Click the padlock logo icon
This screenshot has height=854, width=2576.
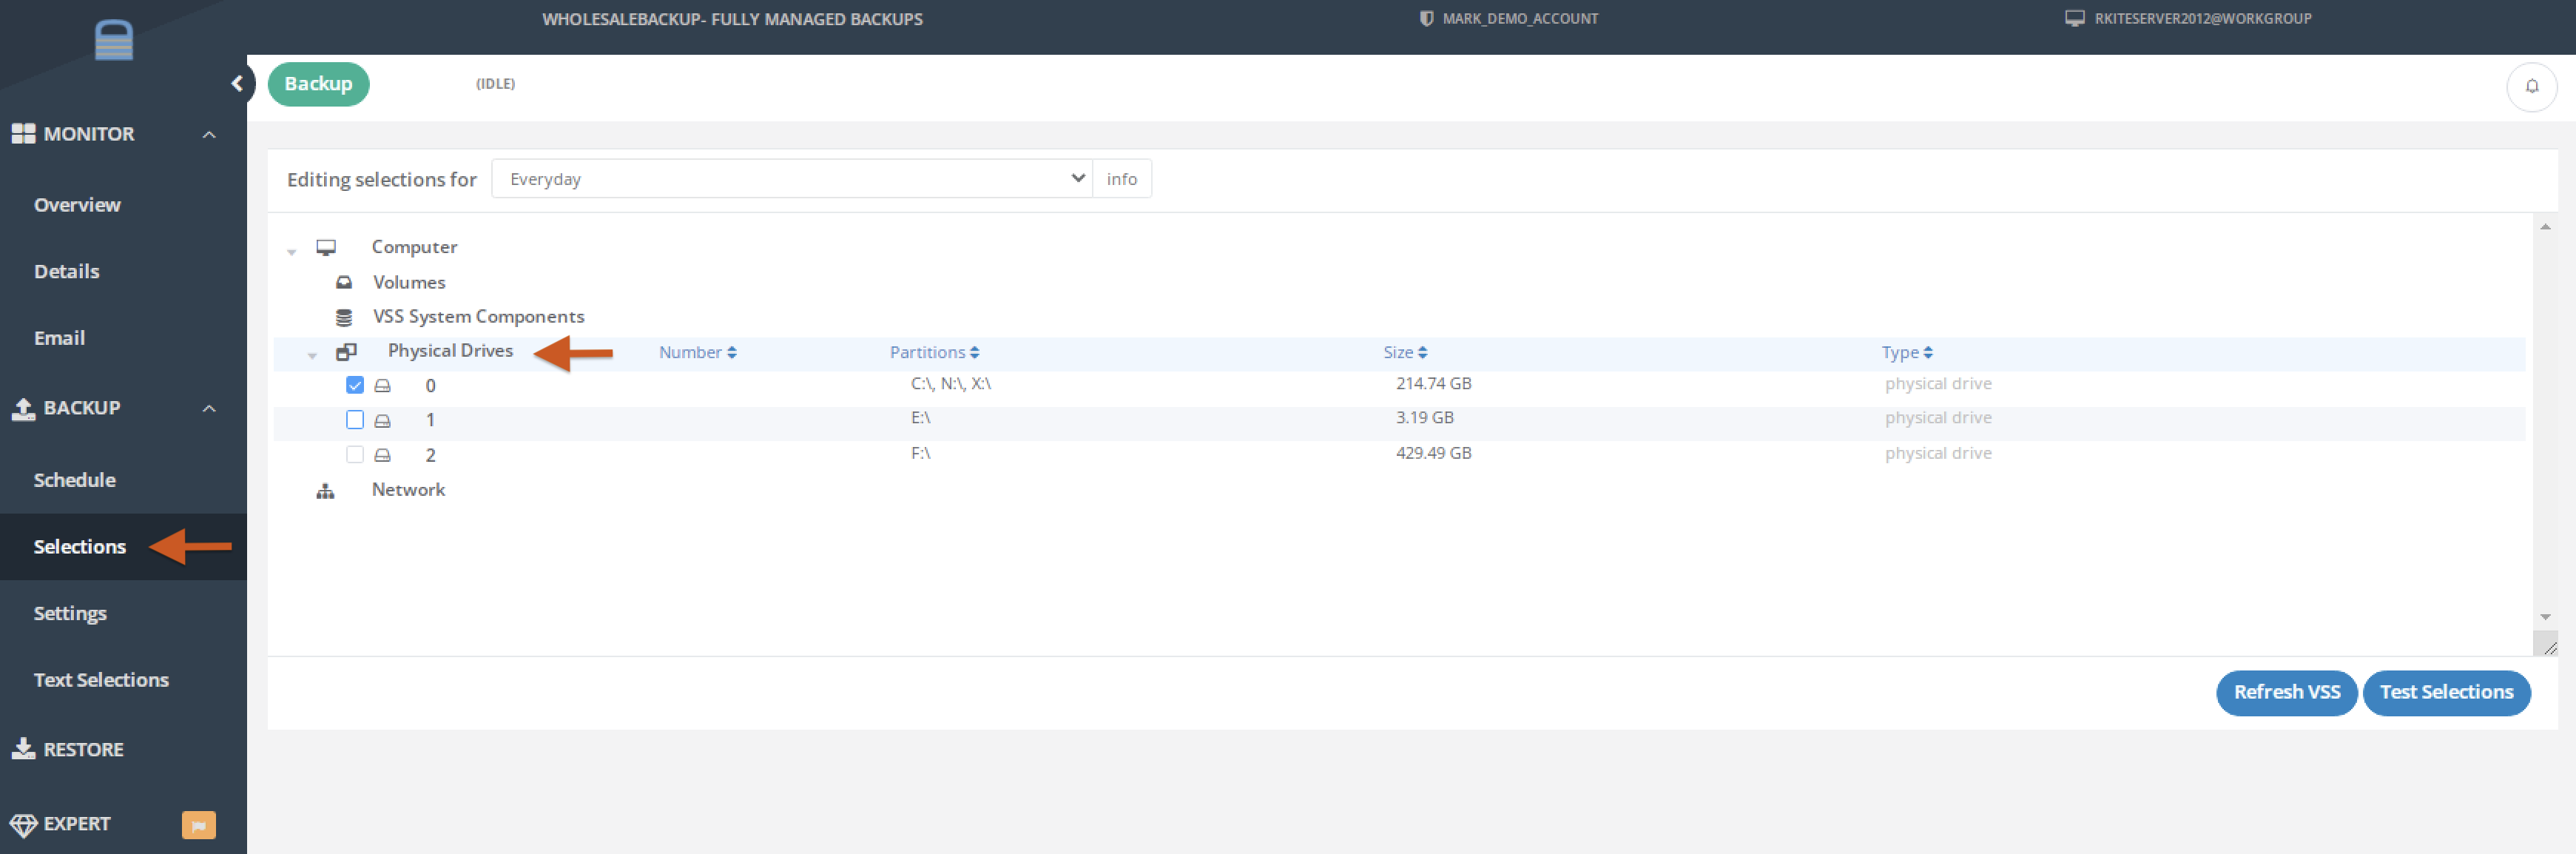tap(114, 40)
